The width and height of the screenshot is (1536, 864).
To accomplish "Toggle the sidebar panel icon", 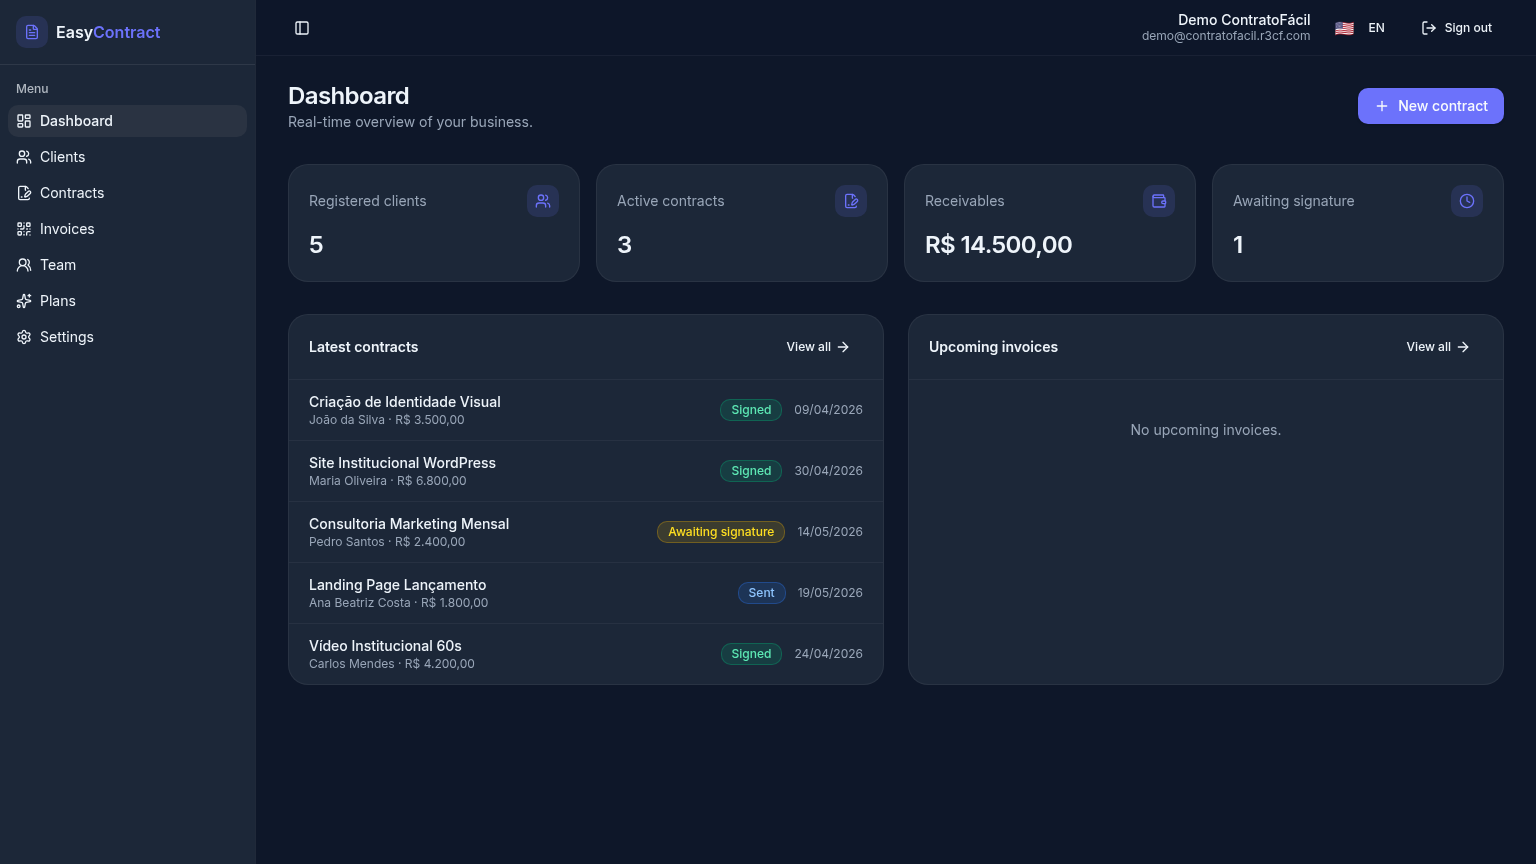I will click(302, 28).
